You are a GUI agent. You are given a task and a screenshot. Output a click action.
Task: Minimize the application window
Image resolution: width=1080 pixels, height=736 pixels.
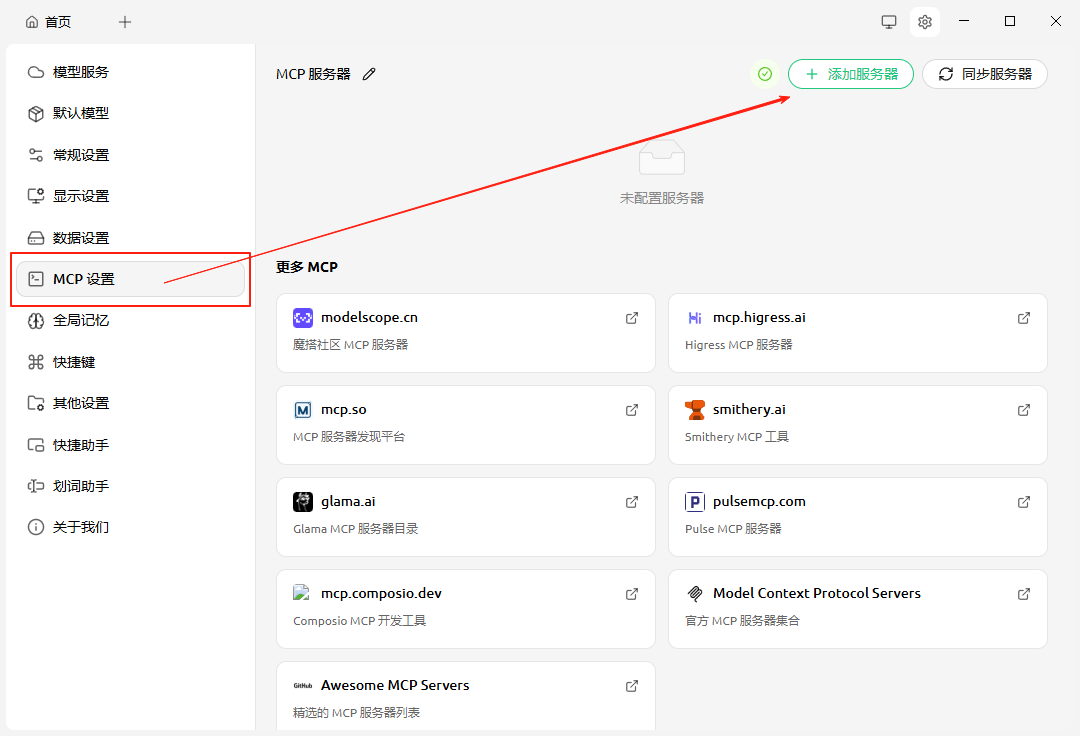click(x=964, y=21)
